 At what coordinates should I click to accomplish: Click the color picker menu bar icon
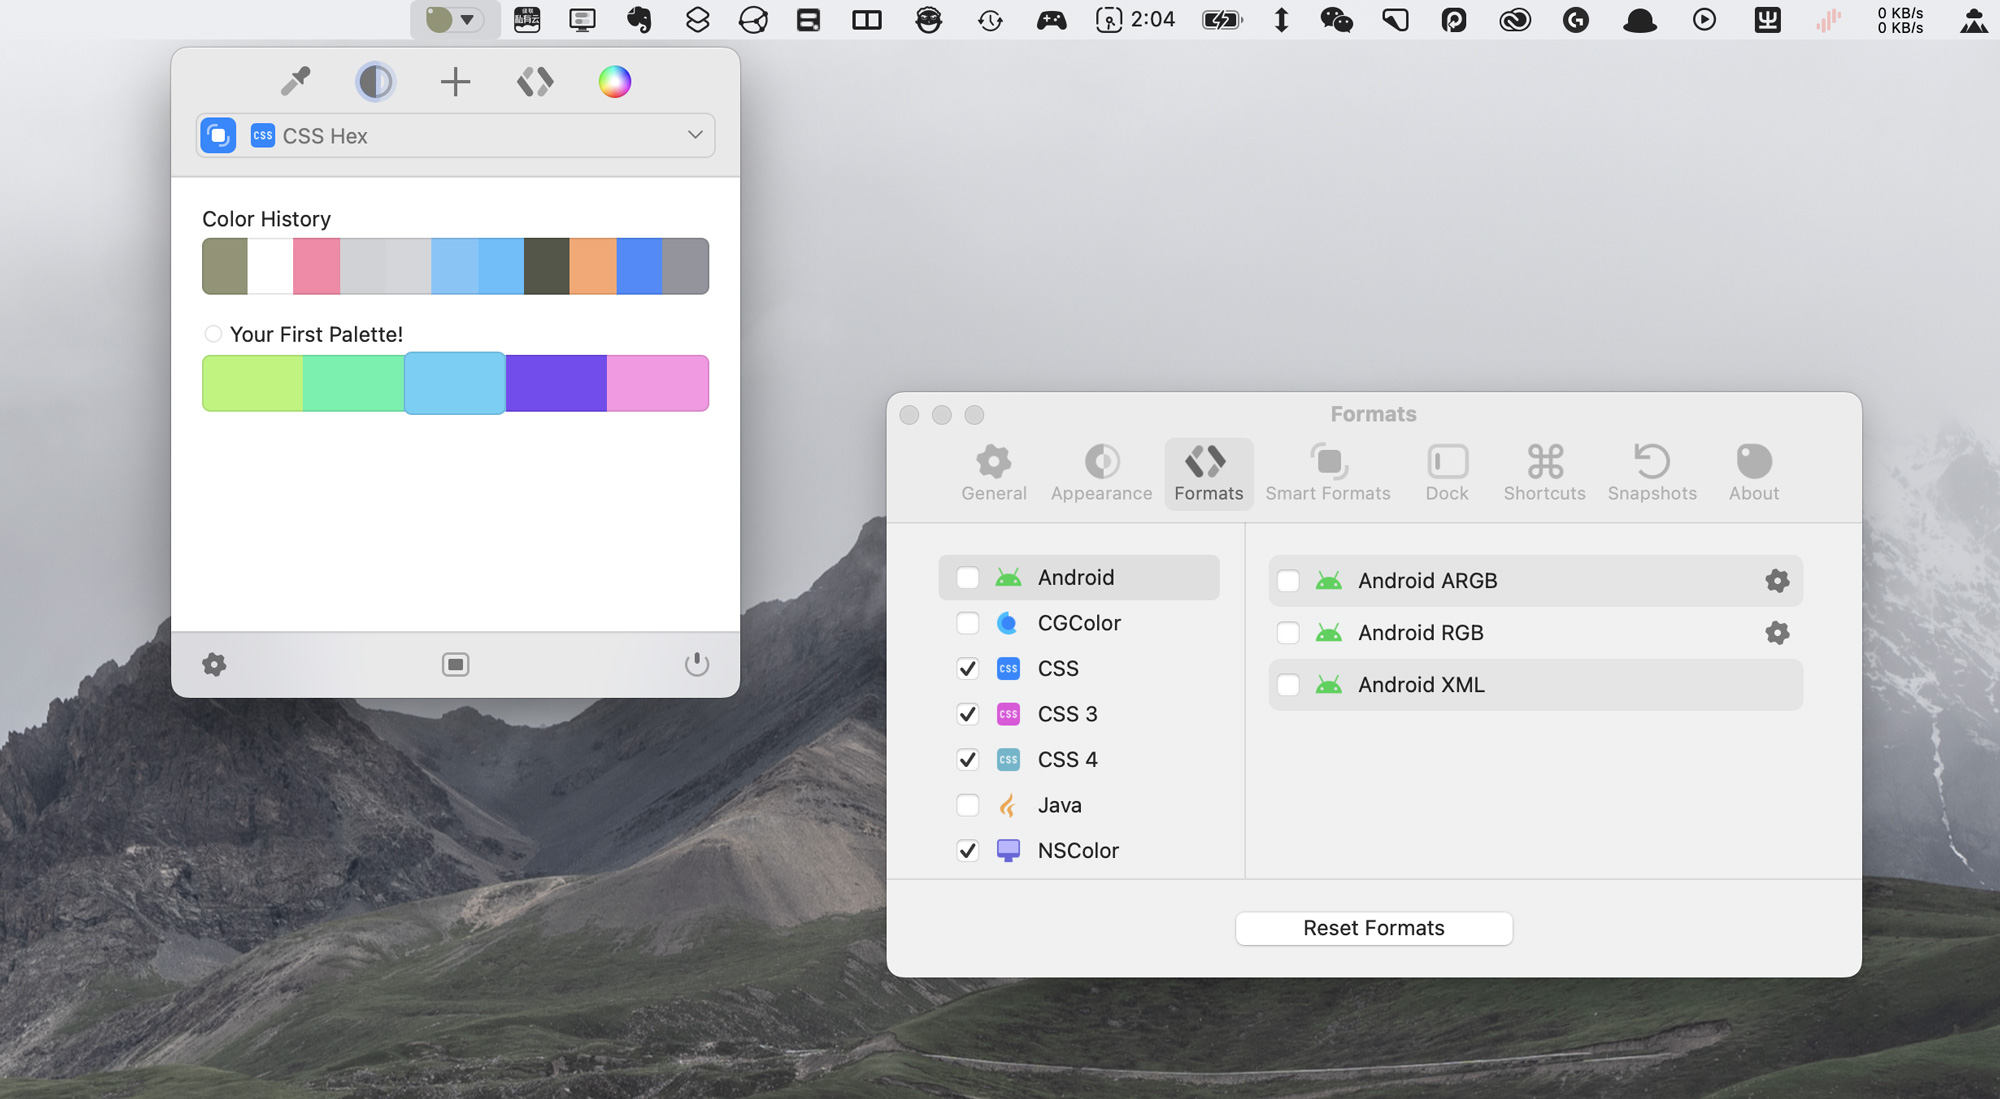(x=439, y=19)
